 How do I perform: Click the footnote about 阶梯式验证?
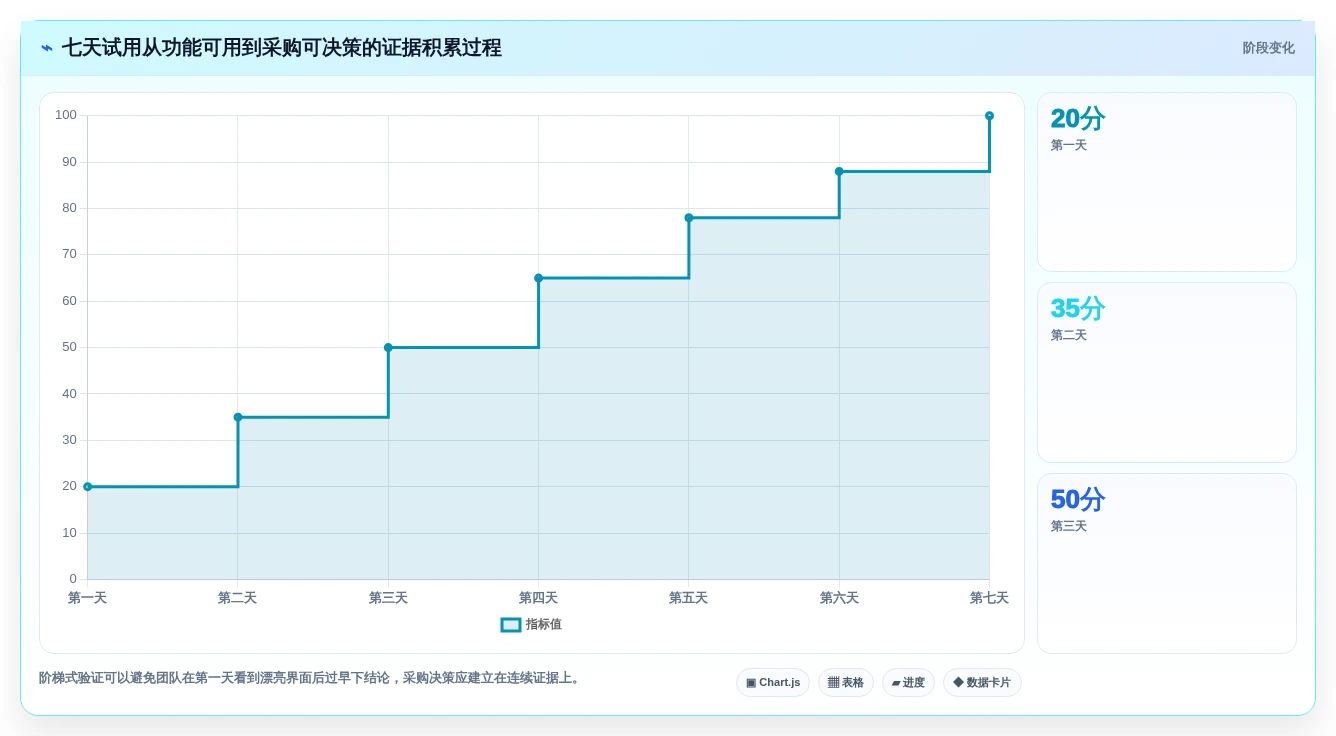[x=311, y=678]
